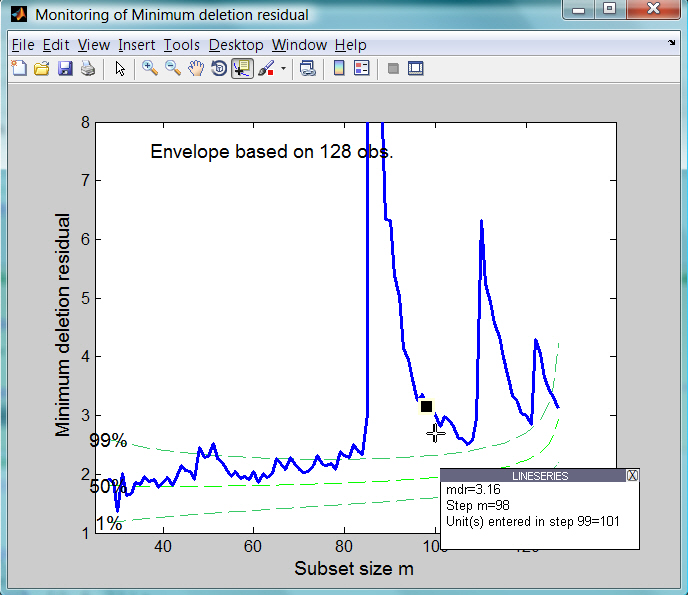Activate the Pan hand tool
The image size is (688, 595).
tap(196, 69)
